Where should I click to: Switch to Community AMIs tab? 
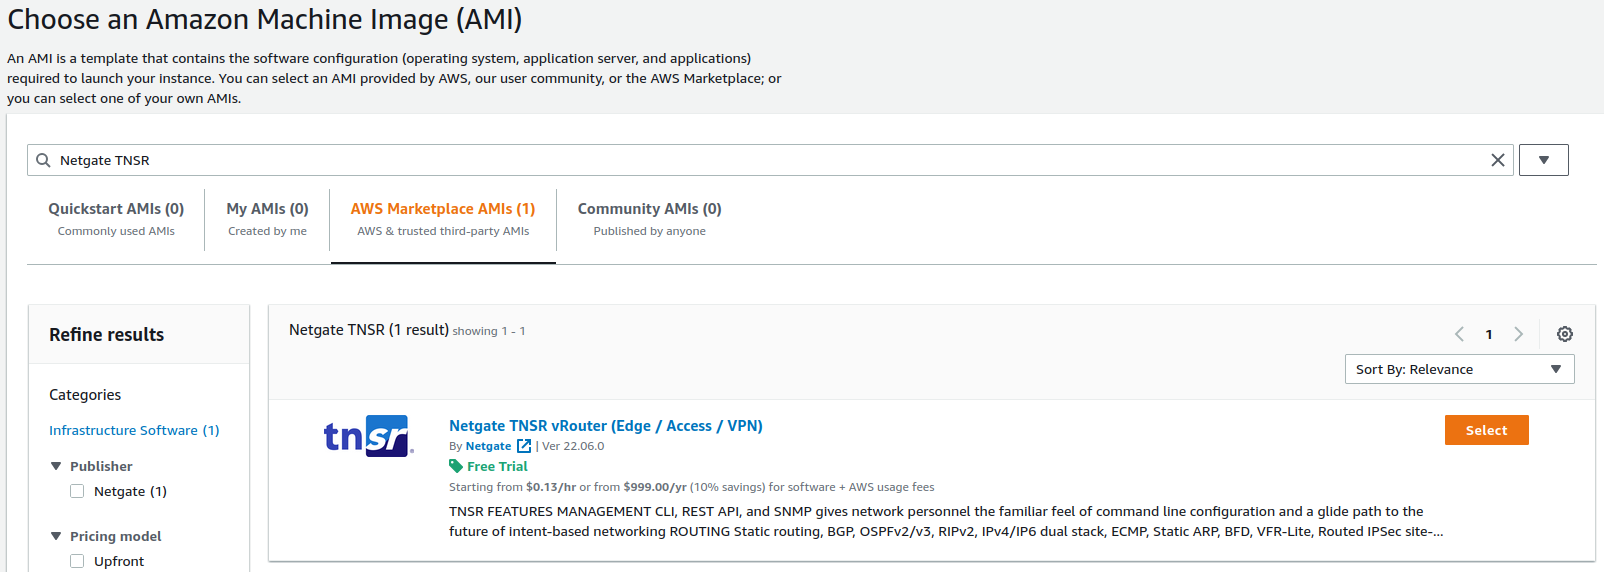point(649,218)
